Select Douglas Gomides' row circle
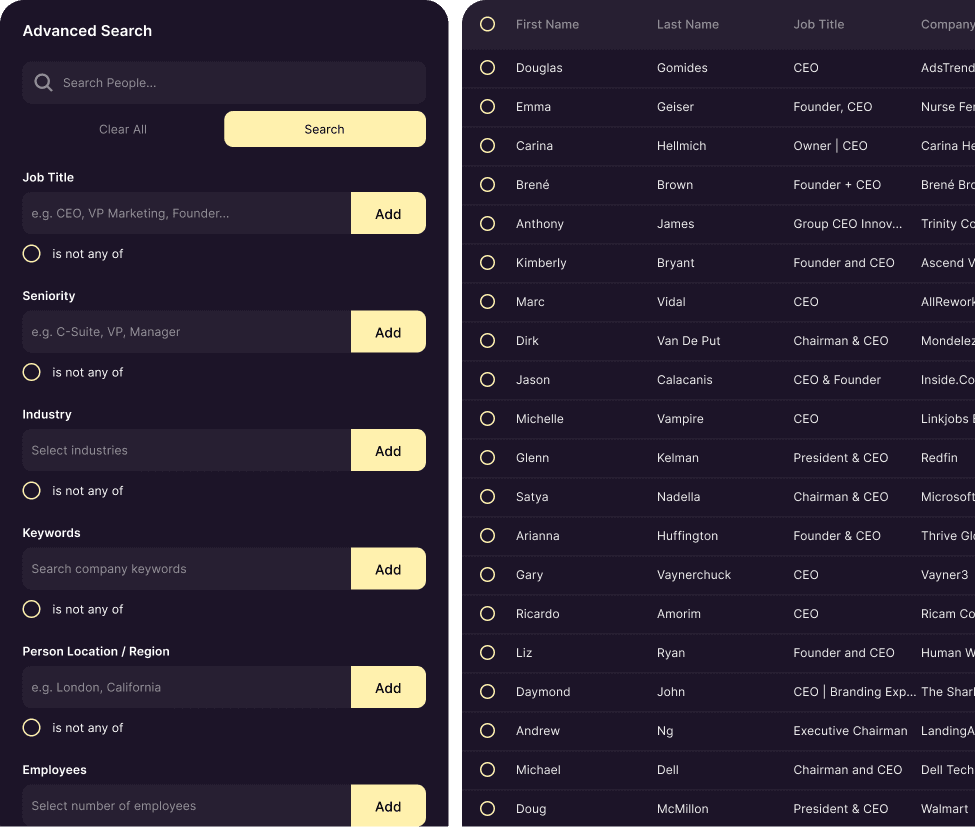 pyautogui.click(x=487, y=68)
